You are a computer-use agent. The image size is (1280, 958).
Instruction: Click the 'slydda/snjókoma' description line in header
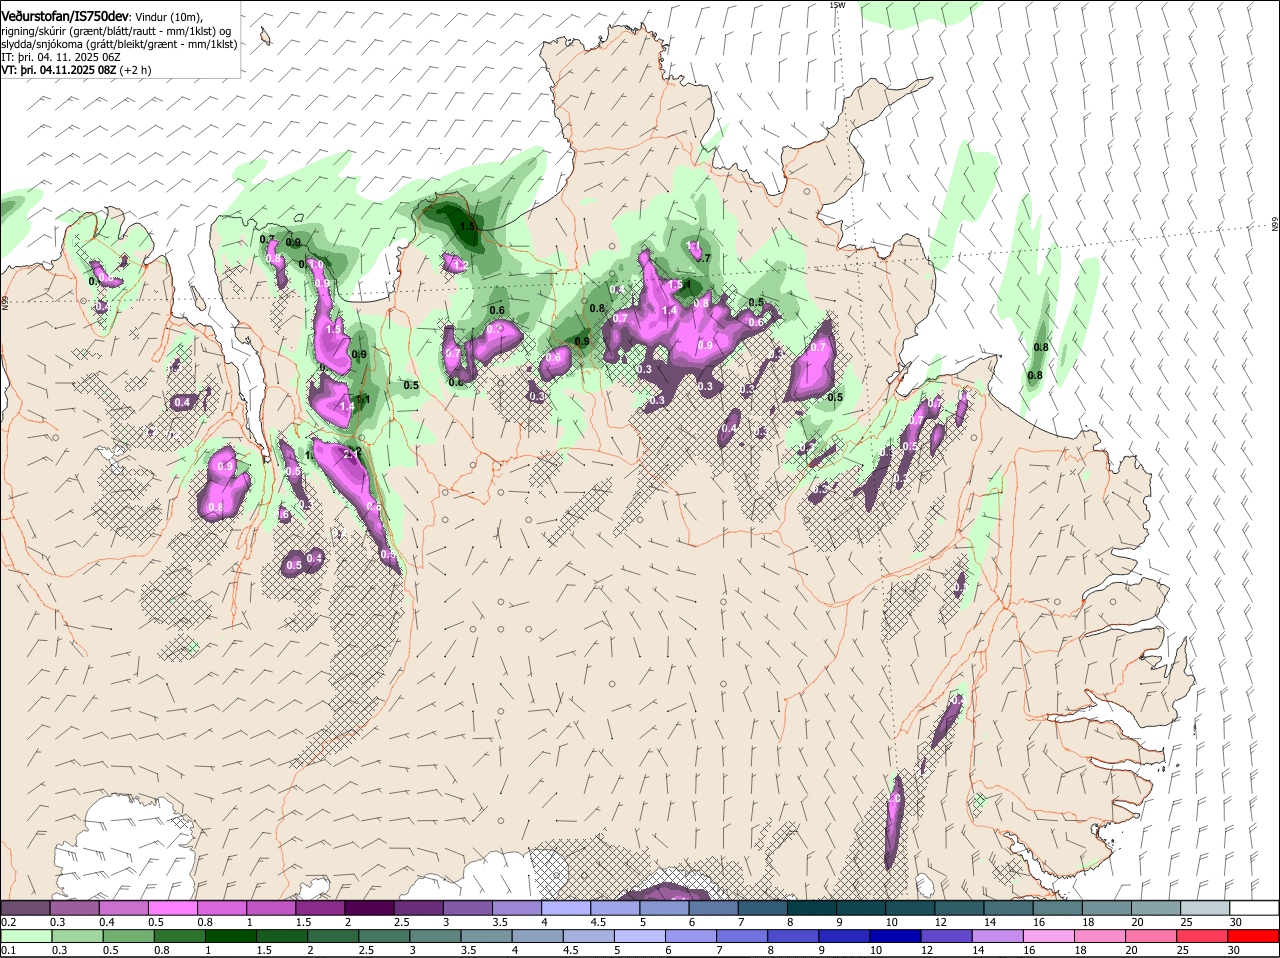coord(119,44)
